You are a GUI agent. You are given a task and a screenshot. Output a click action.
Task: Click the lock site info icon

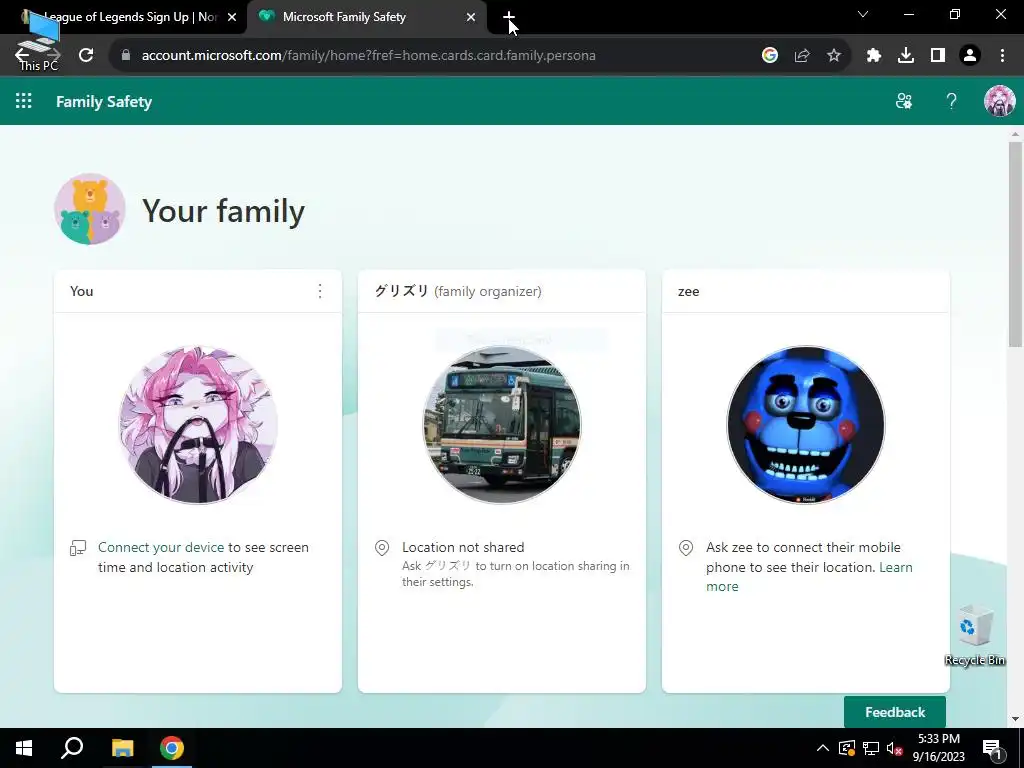coord(125,56)
